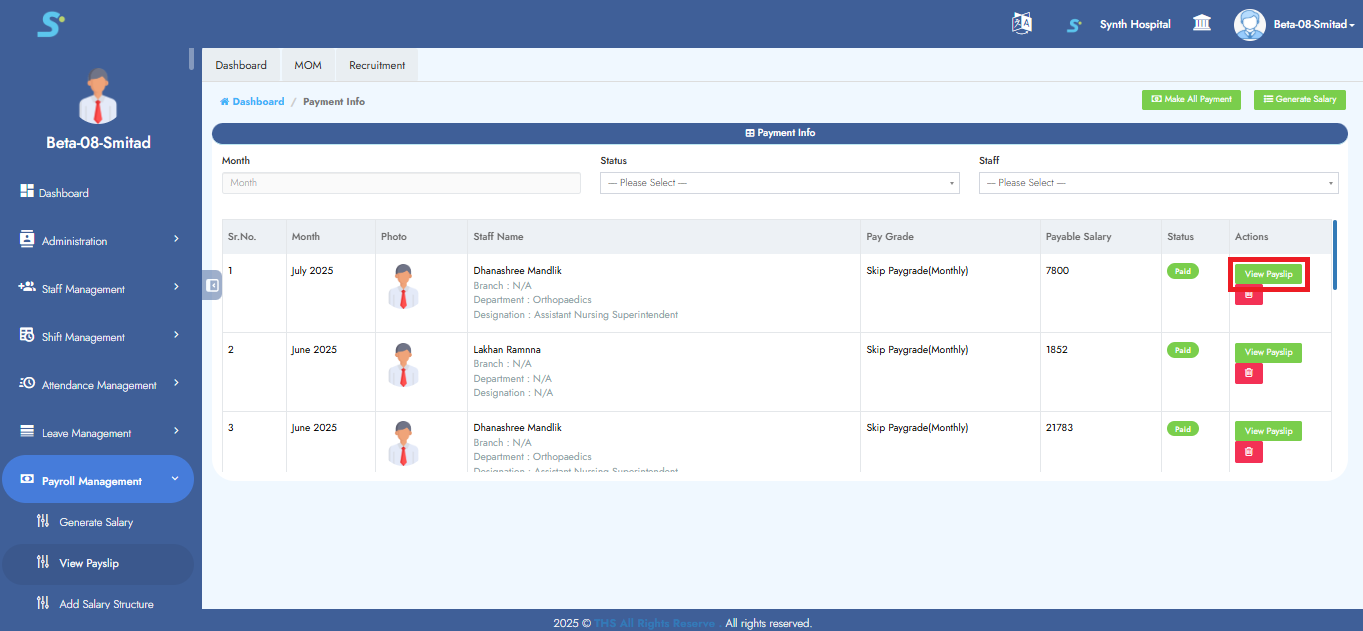
Task: Open the Status Please Select dropdown
Action: pyautogui.click(x=779, y=183)
